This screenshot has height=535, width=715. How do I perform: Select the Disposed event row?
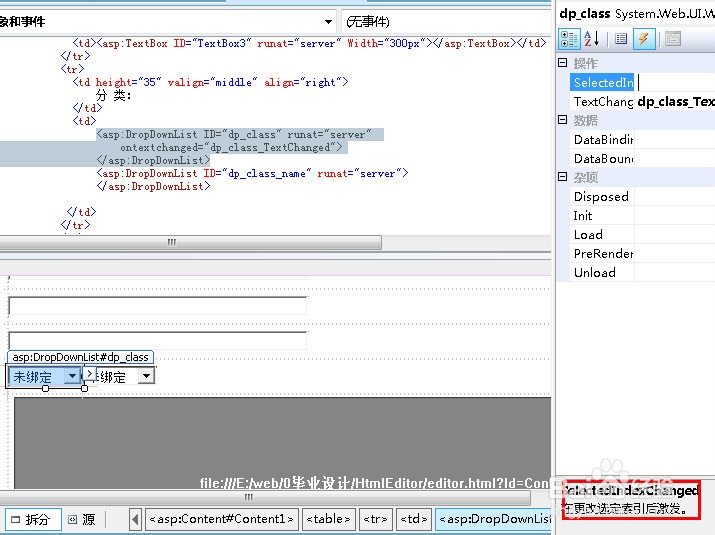pyautogui.click(x=602, y=197)
